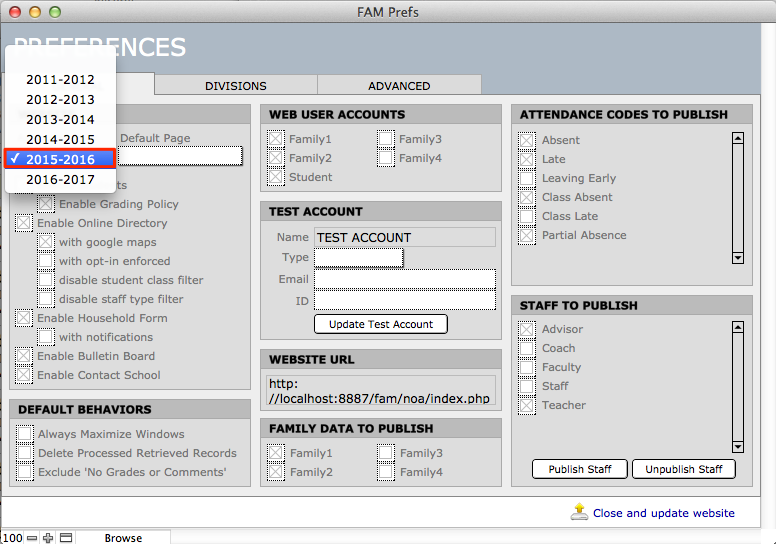
Task: Toggle the status toolbar icon at bottom
Action: pyautogui.click(x=66, y=538)
